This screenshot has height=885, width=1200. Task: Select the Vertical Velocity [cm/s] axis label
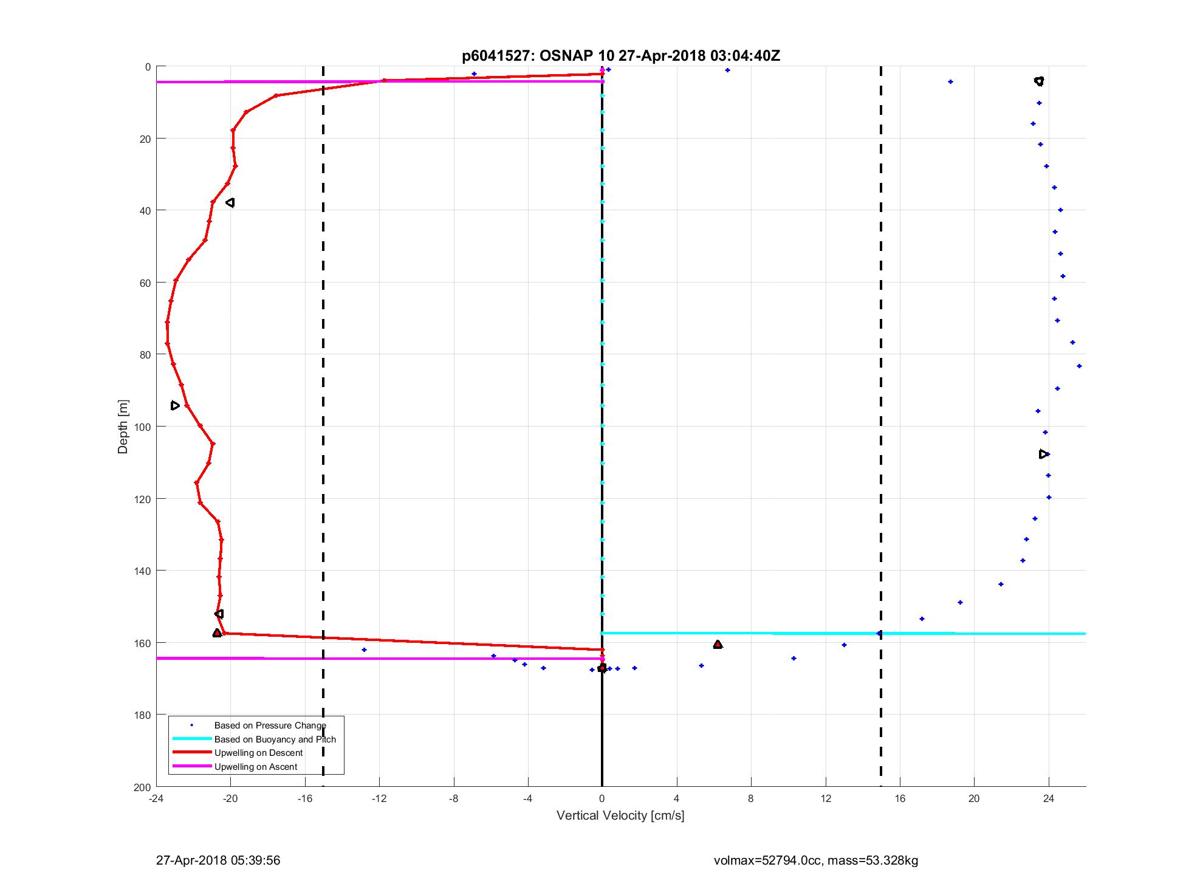point(620,817)
